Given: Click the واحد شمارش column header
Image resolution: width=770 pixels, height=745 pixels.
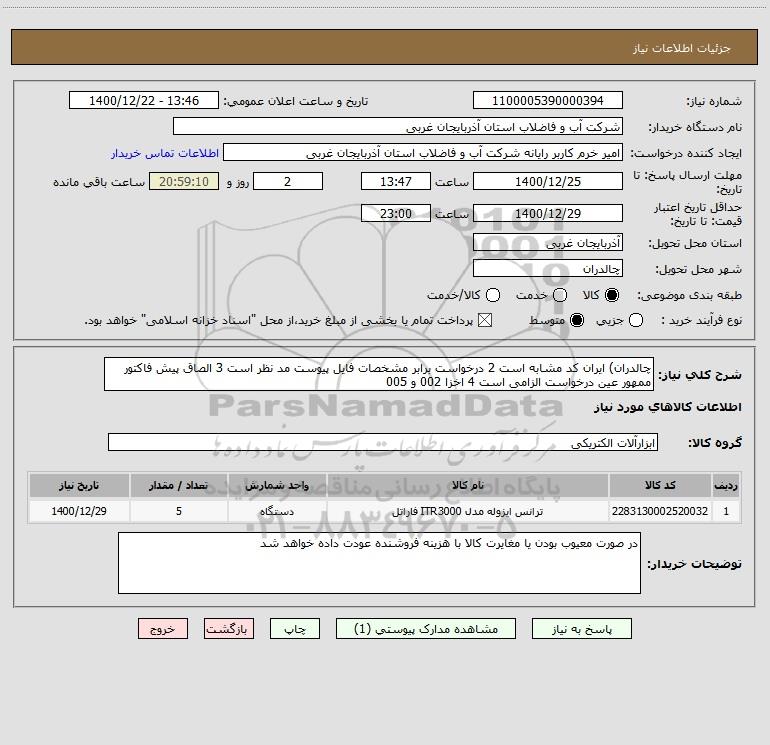Looking at the screenshot, I should tap(277, 485).
